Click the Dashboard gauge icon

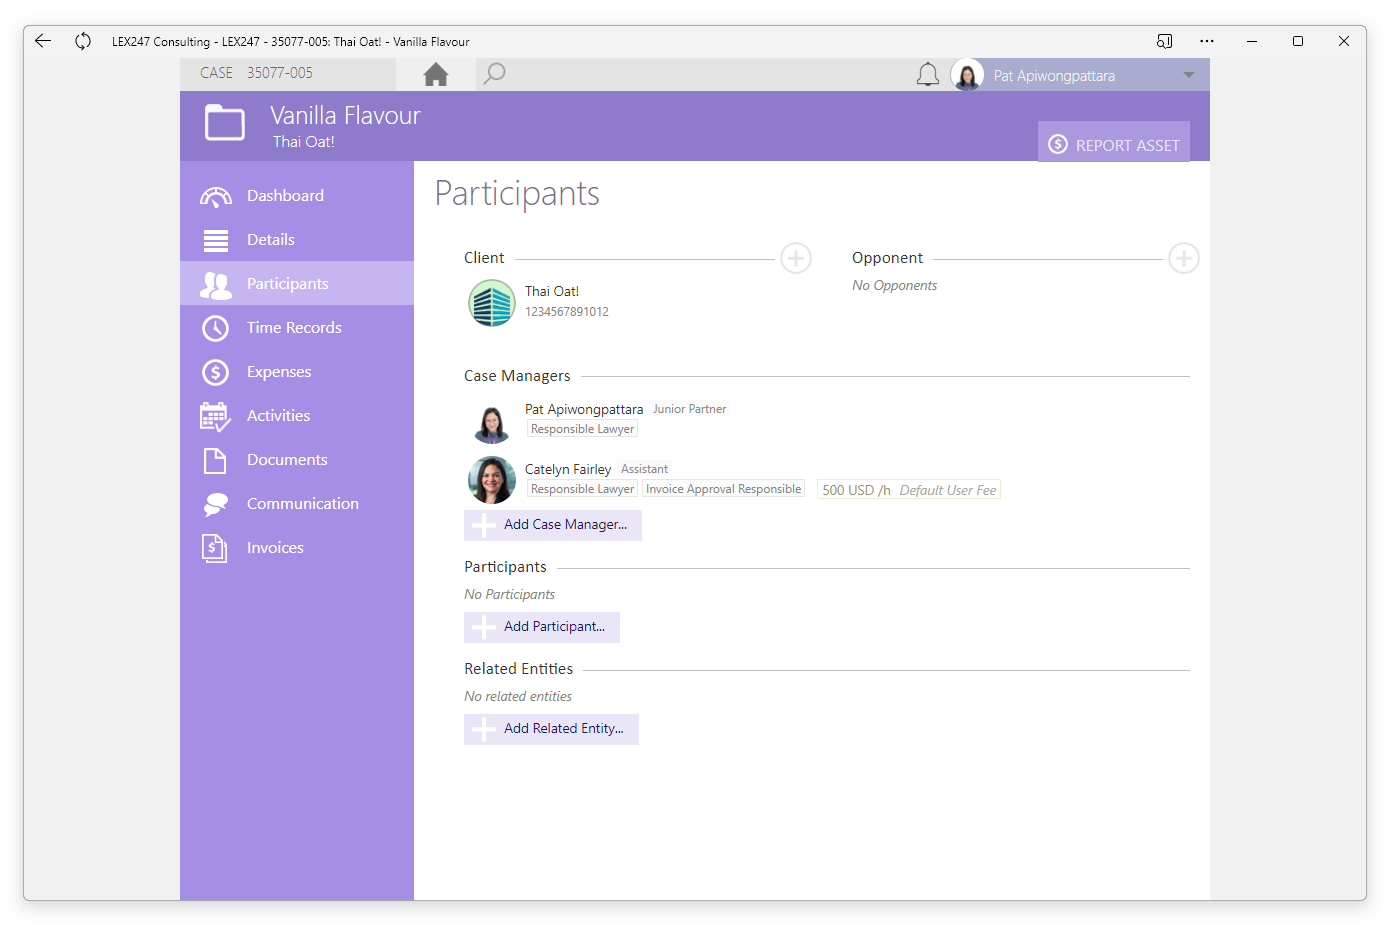click(x=216, y=197)
